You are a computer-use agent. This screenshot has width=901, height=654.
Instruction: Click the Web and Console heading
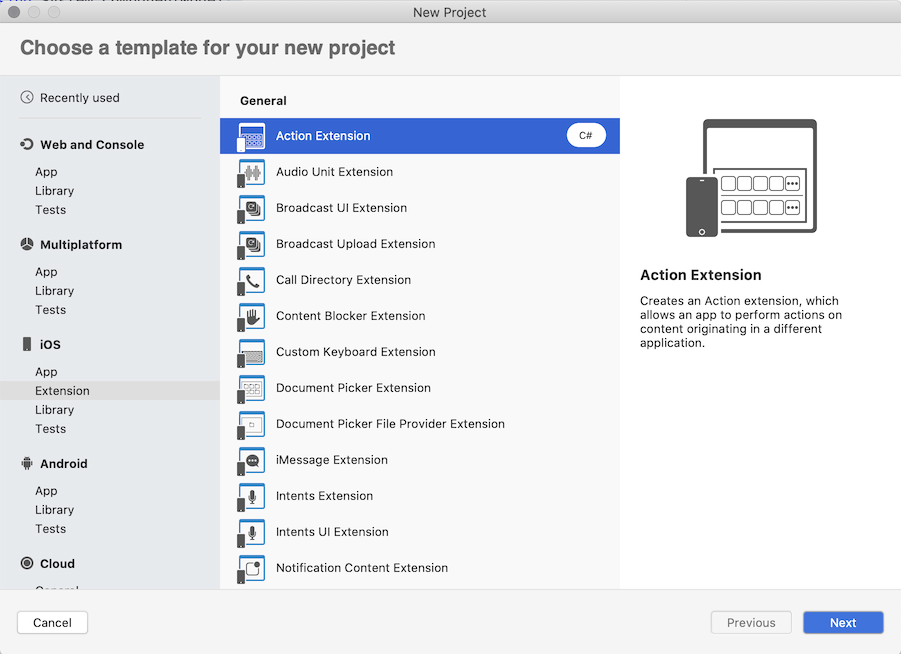[92, 145]
